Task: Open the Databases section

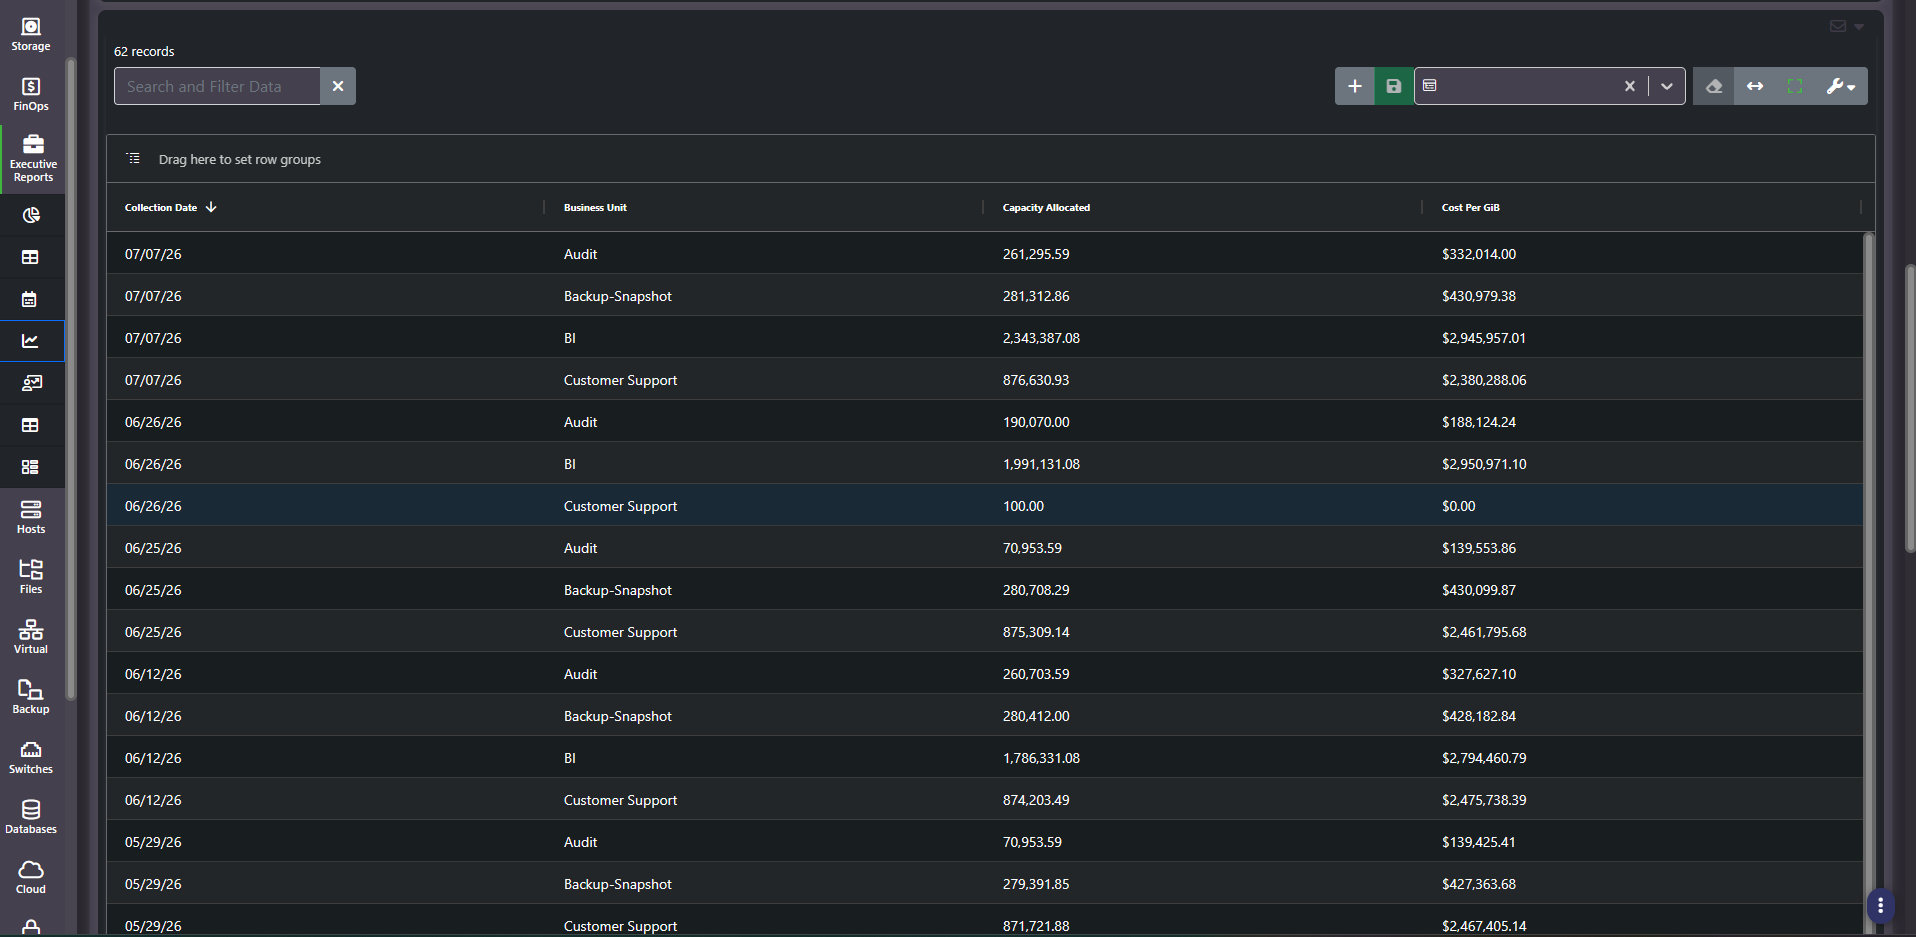Action: tap(31, 817)
